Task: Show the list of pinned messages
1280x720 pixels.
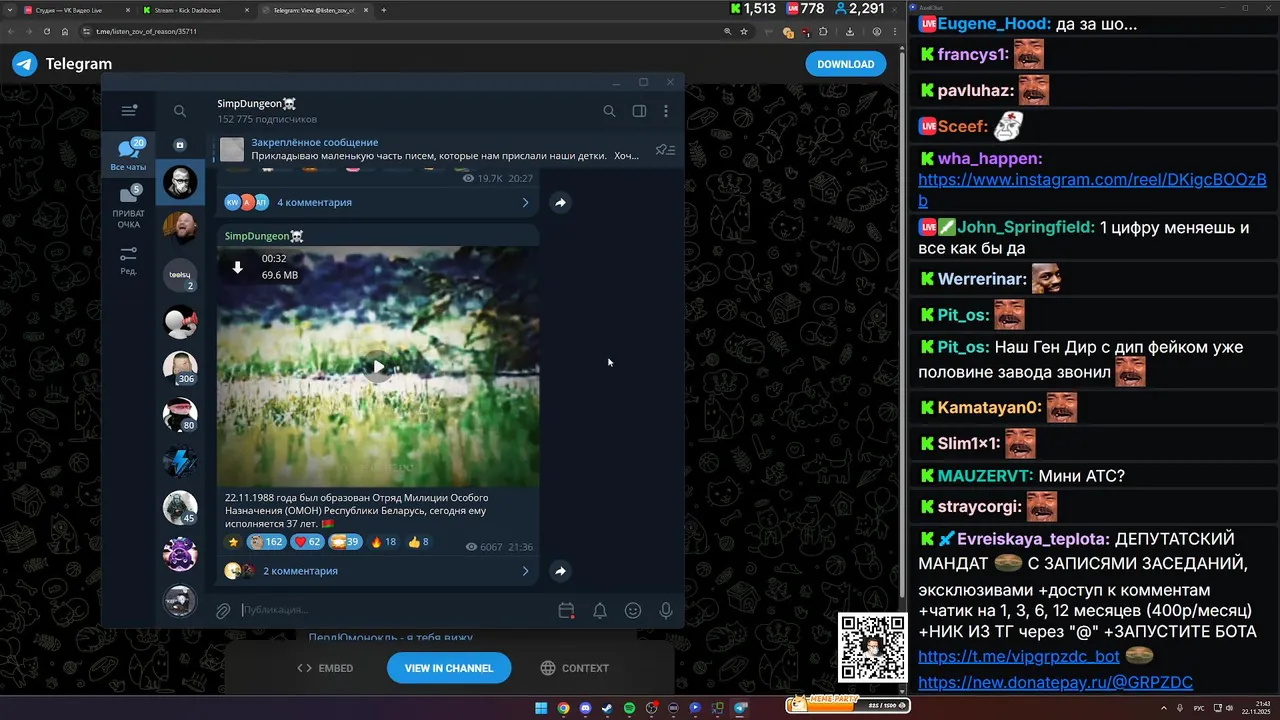Action: (665, 150)
